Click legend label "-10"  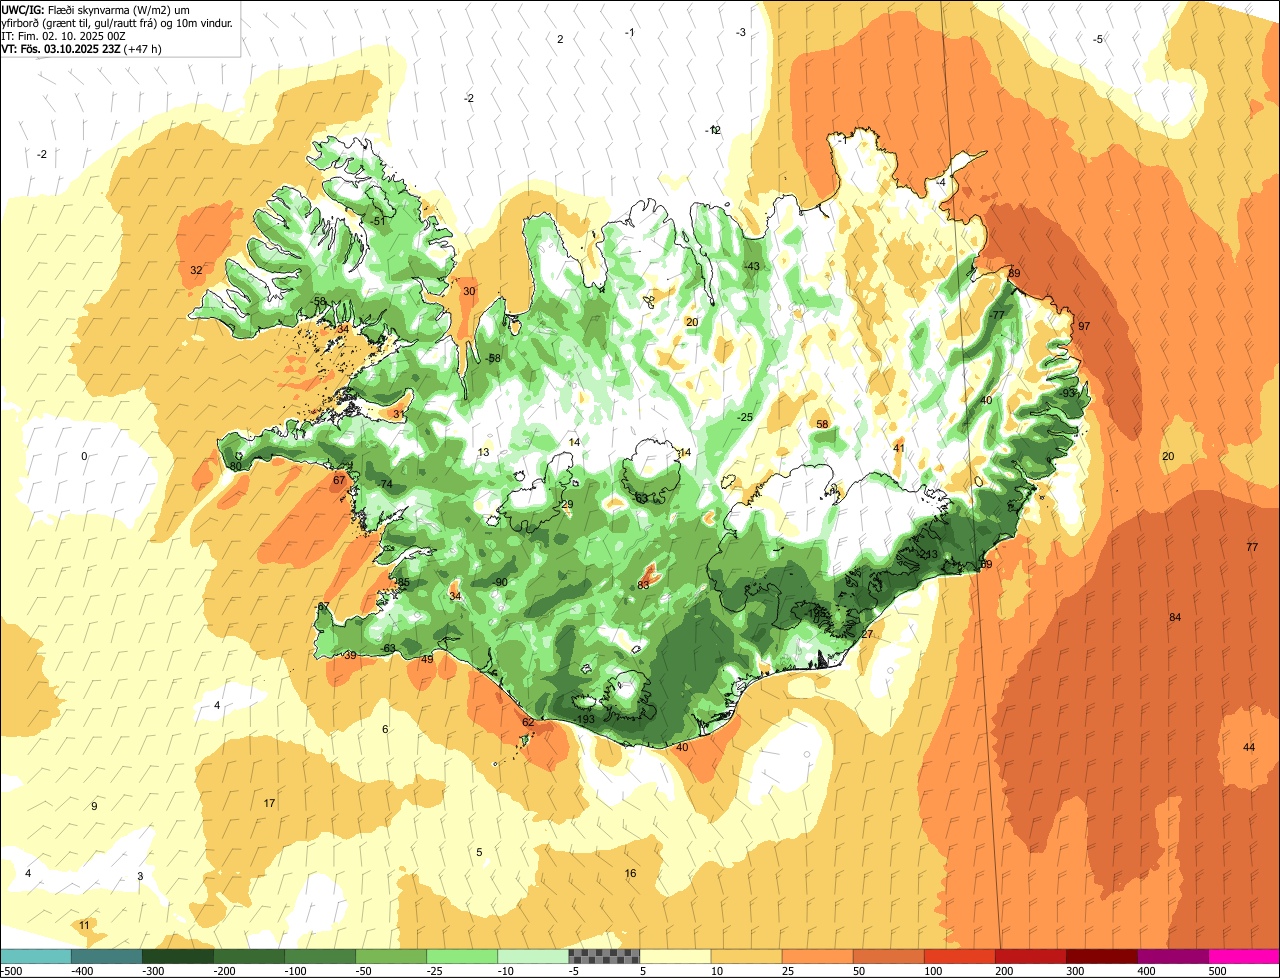506,971
